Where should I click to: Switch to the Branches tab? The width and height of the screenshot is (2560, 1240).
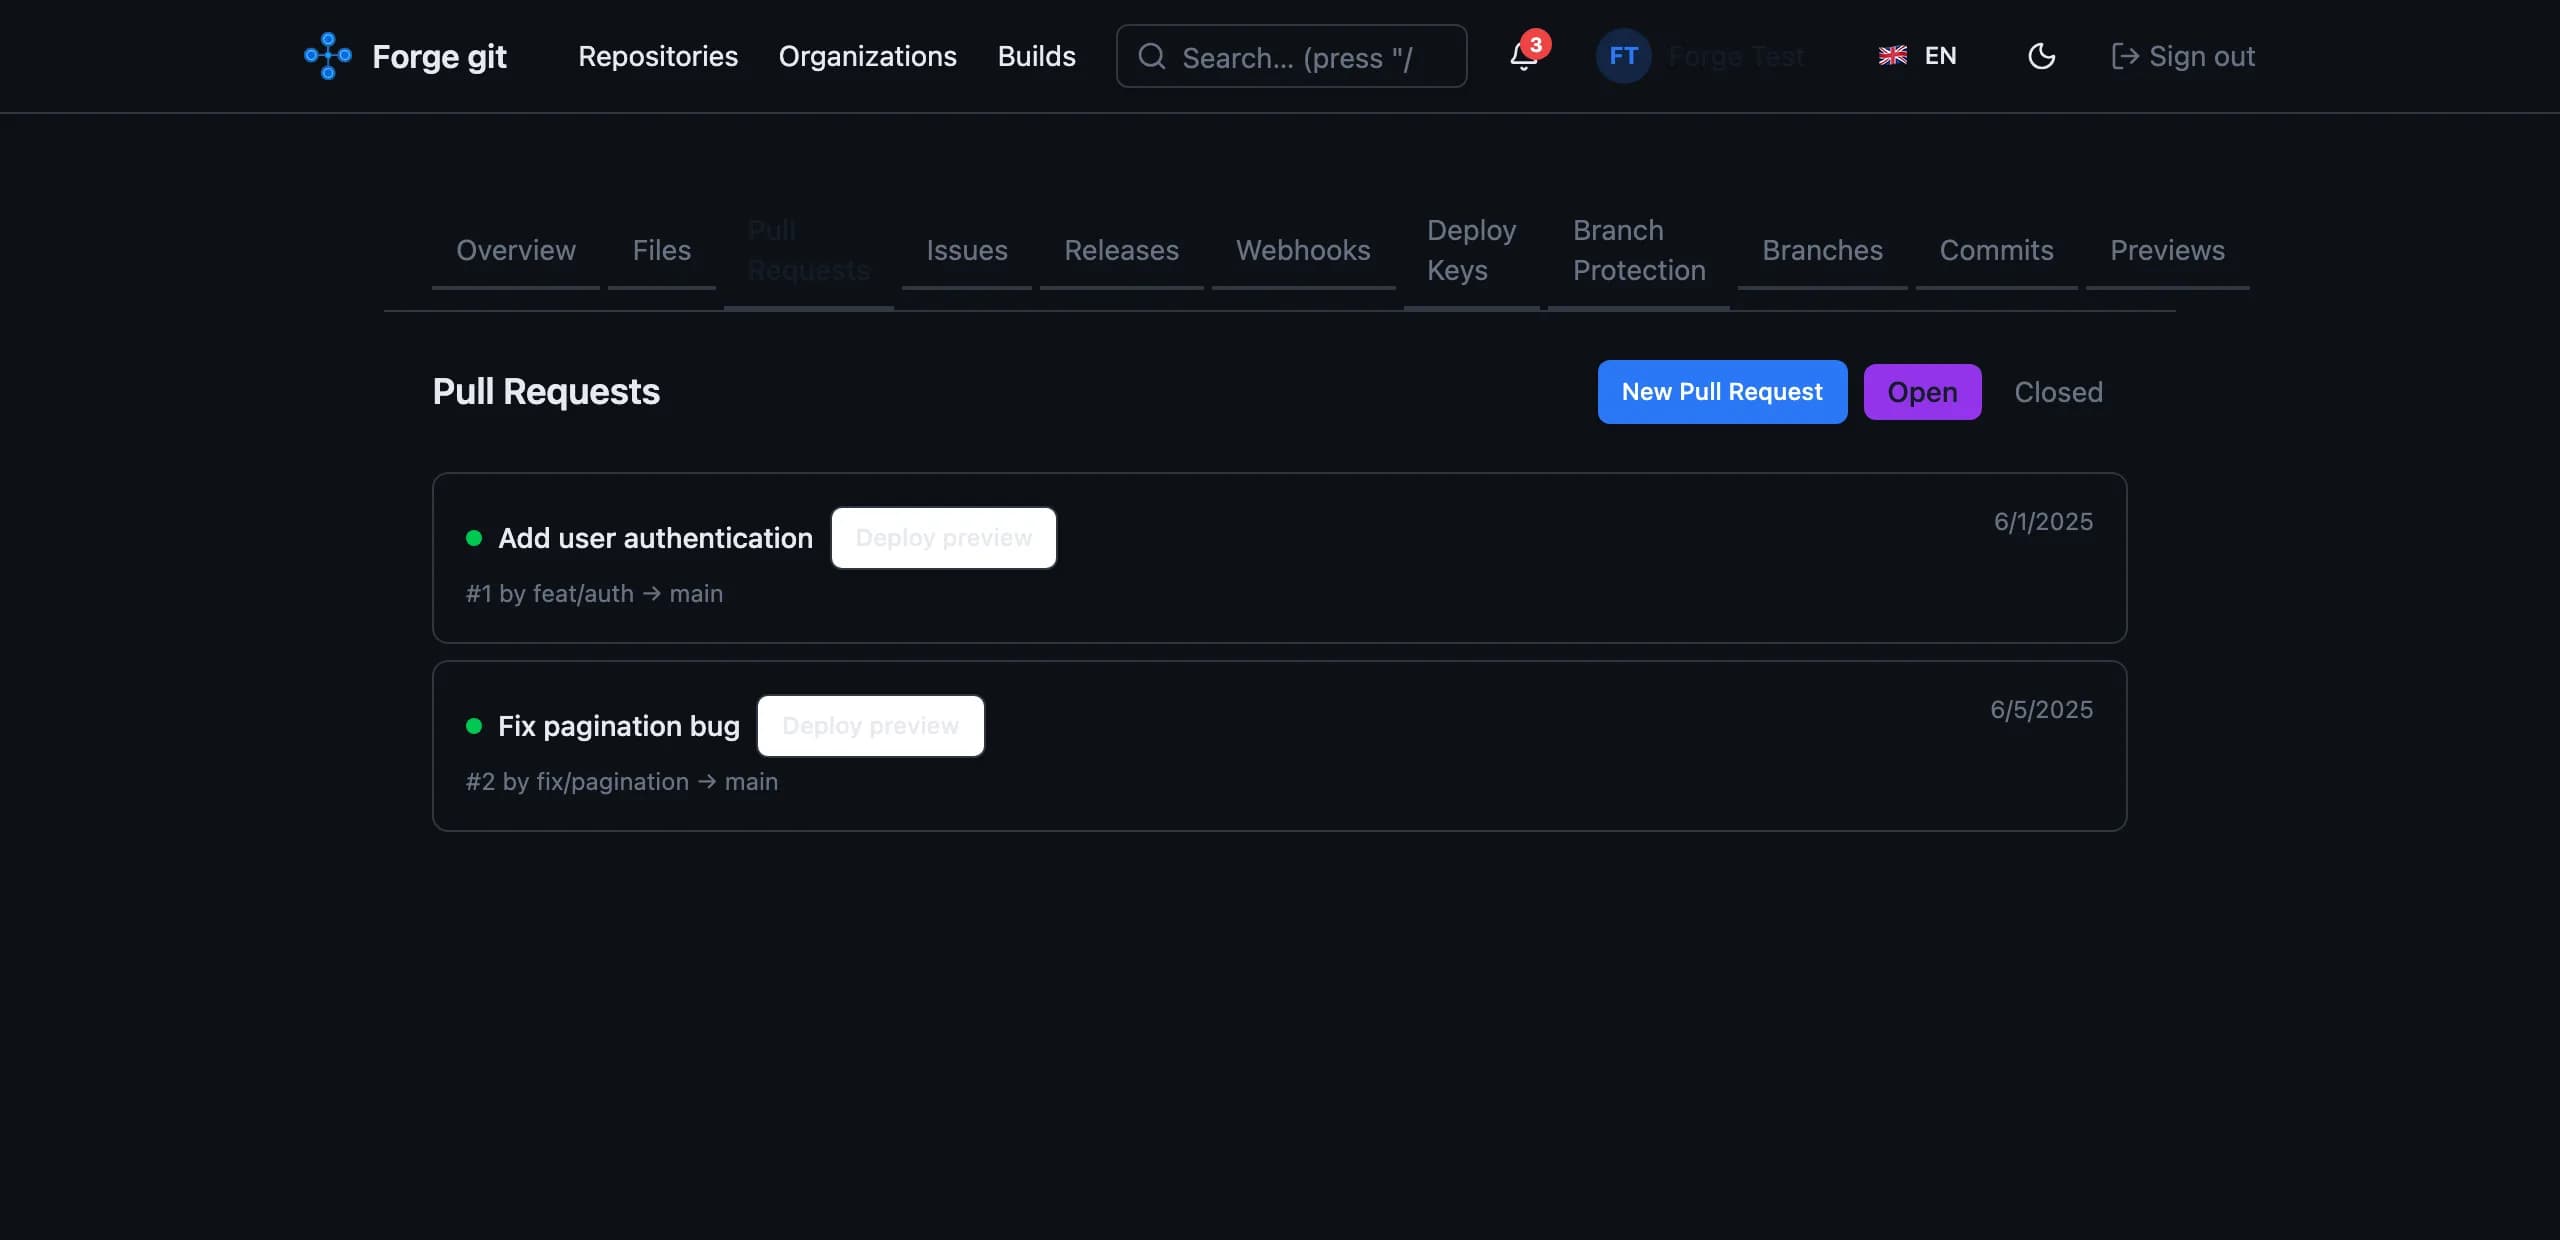1822,250
